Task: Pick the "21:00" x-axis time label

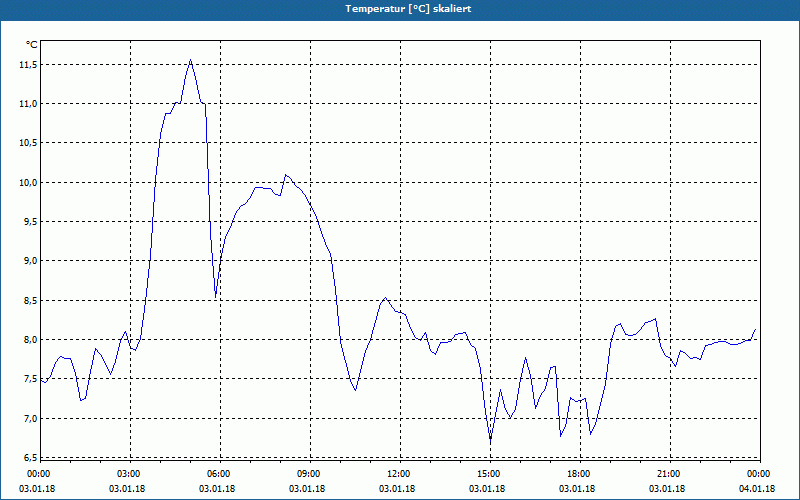Action: pos(670,474)
